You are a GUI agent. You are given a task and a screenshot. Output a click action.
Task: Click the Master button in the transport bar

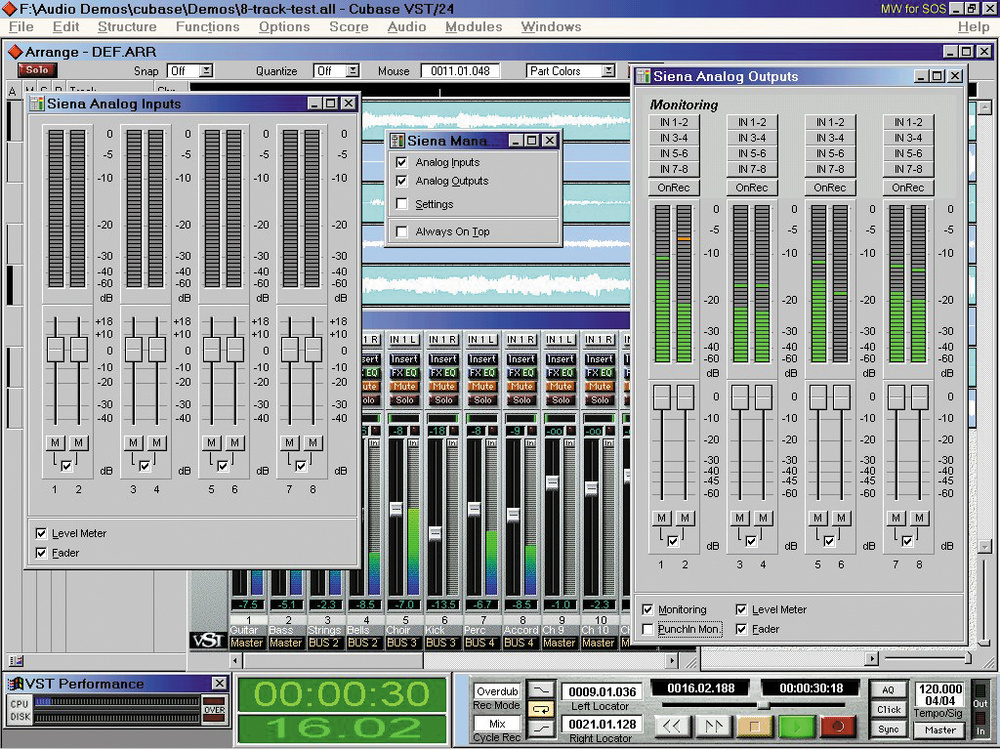939,729
